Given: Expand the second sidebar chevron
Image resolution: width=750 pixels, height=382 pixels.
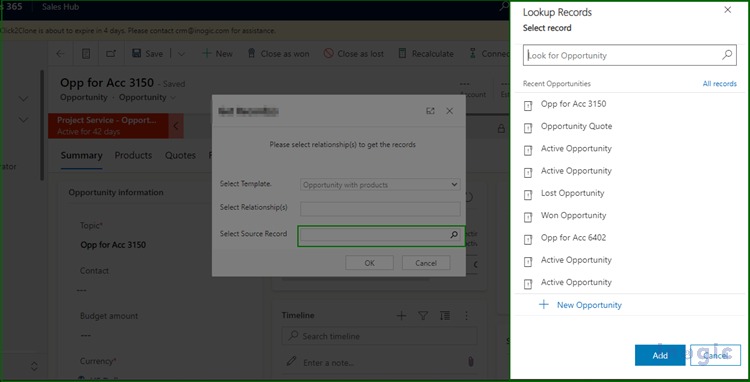Looking at the screenshot, I should tap(23, 120).
